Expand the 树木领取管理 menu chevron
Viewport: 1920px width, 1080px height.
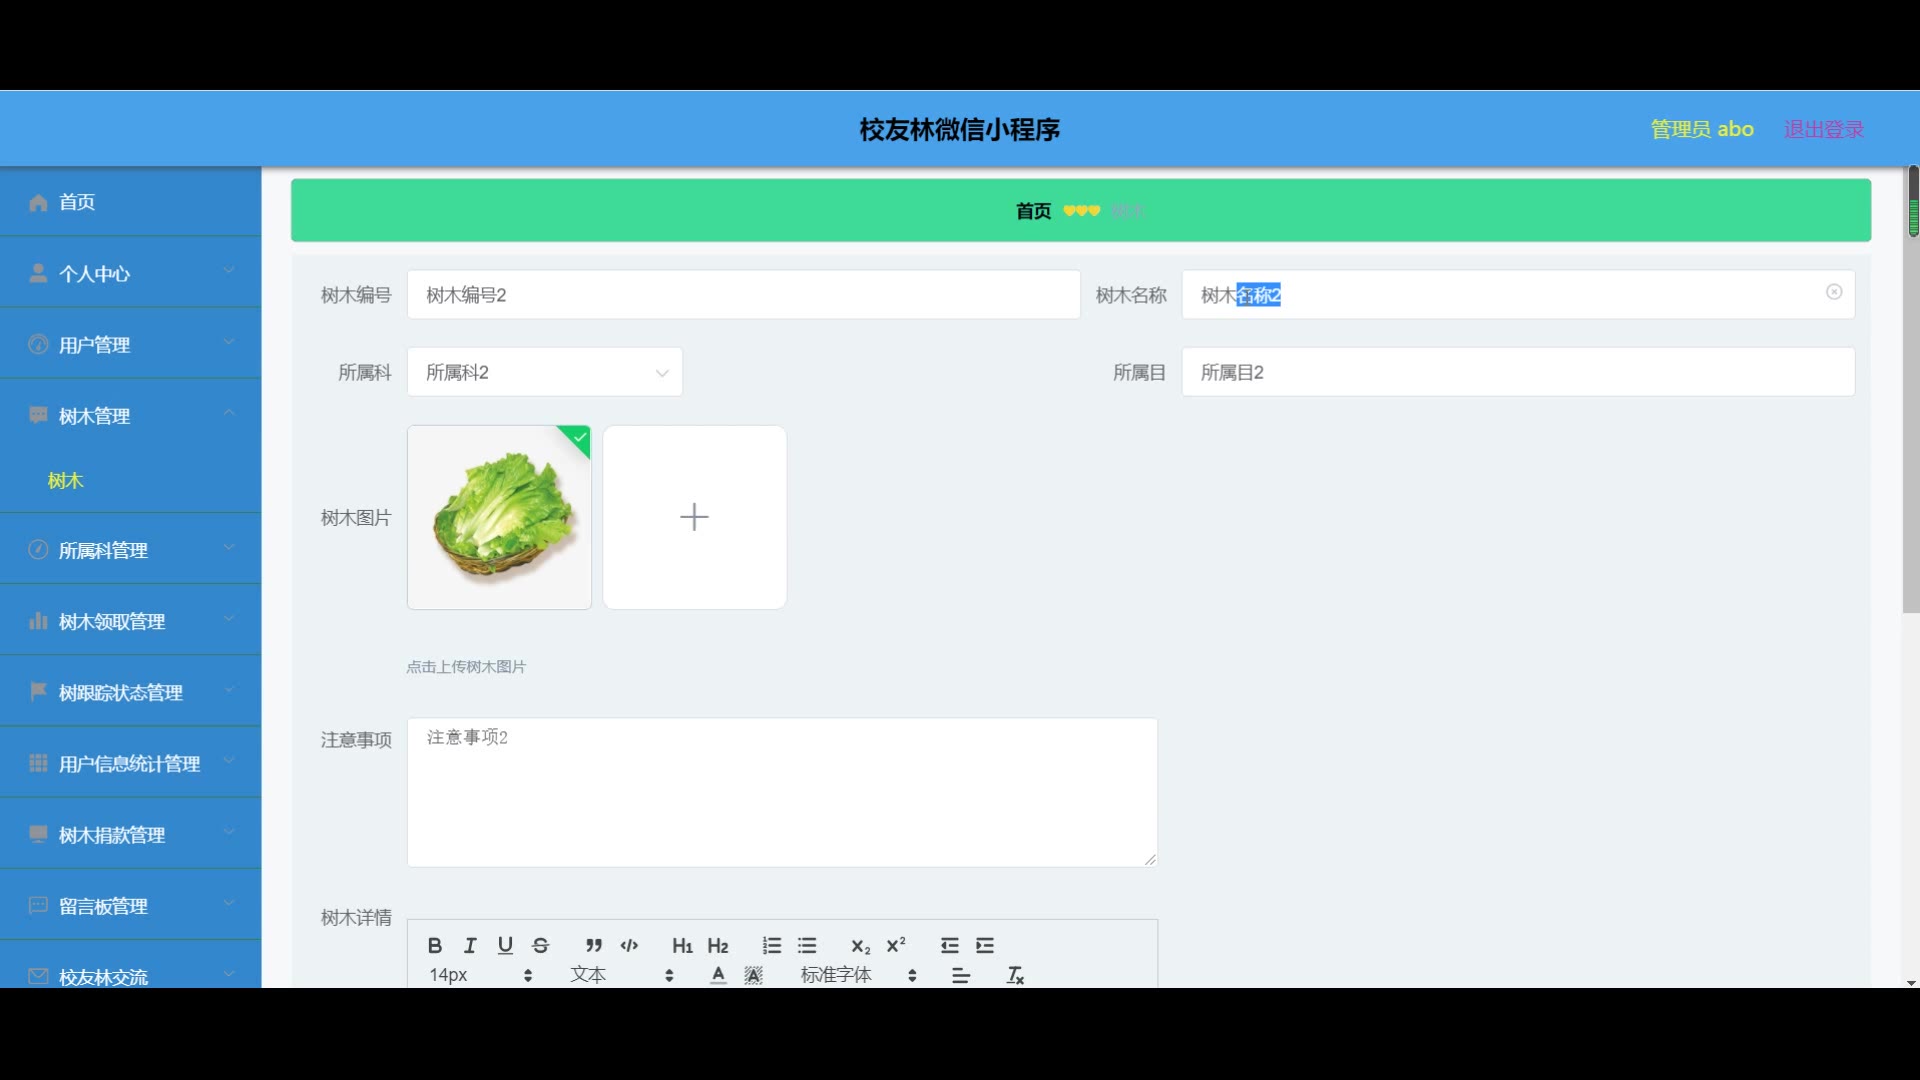pyautogui.click(x=229, y=618)
